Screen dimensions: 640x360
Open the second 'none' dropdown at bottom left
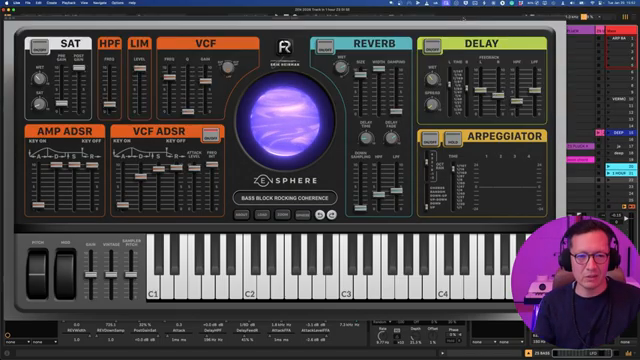click(x=45, y=342)
